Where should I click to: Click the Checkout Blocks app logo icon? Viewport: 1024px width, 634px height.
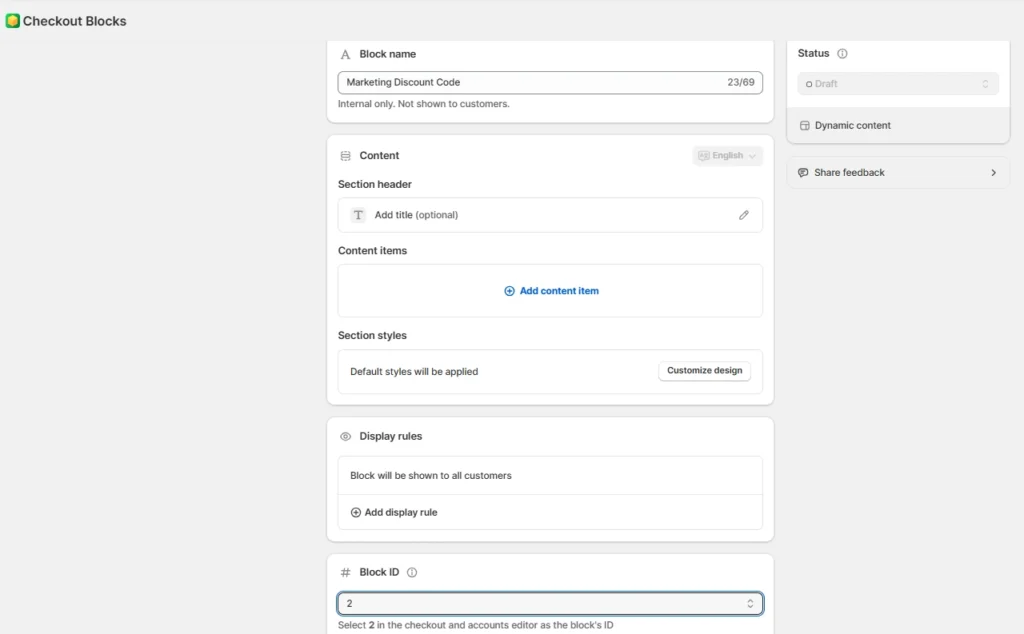click(x=12, y=21)
